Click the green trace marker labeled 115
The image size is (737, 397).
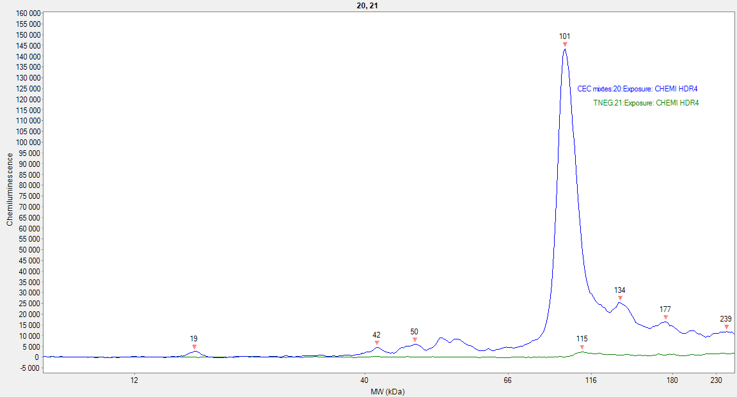582,347
